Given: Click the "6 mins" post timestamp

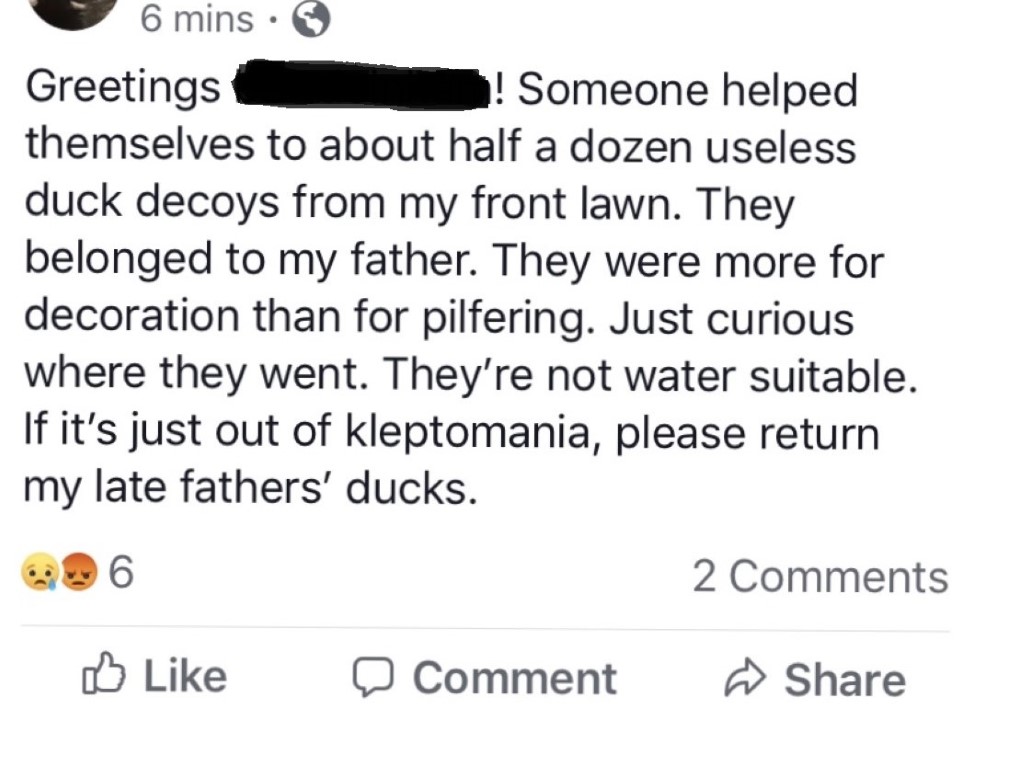Looking at the screenshot, I should pos(196,18).
